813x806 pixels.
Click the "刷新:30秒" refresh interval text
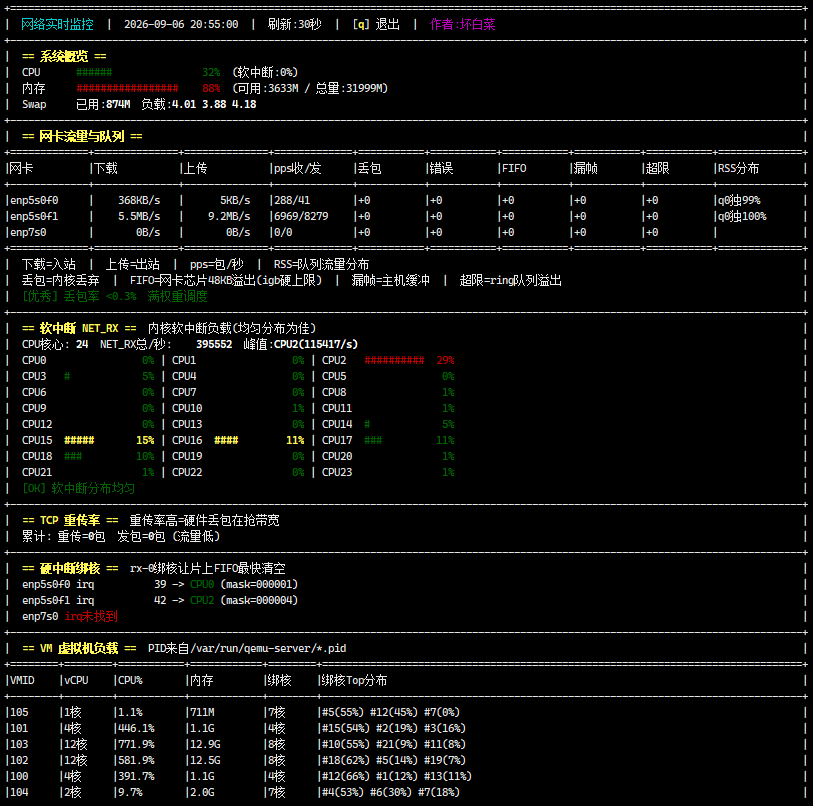pos(295,24)
